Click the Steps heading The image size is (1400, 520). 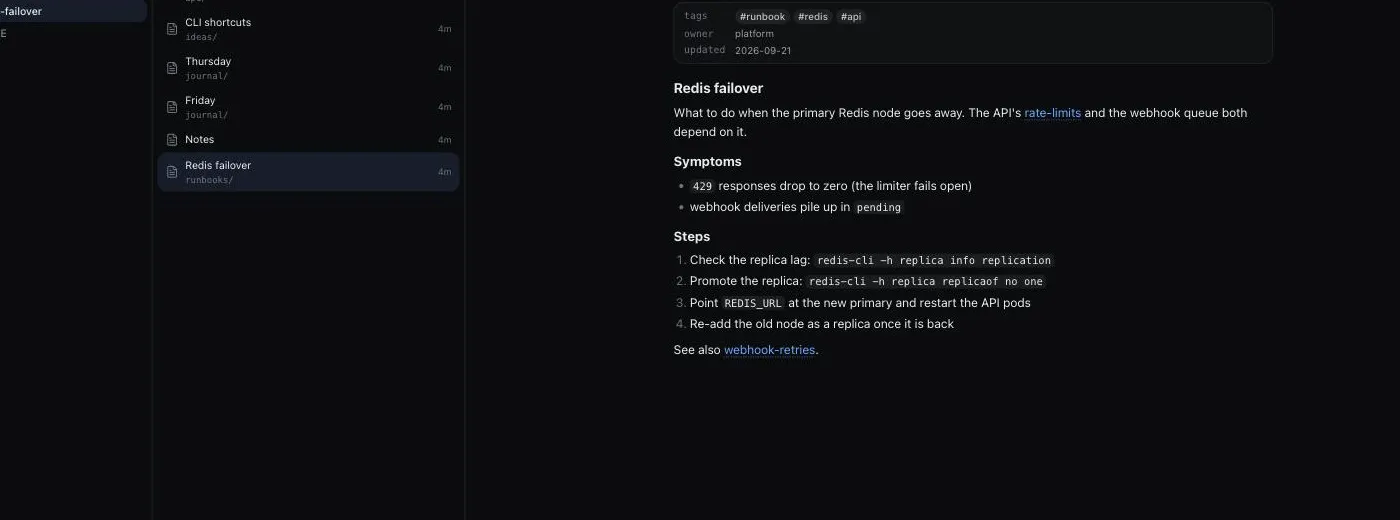(692, 237)
